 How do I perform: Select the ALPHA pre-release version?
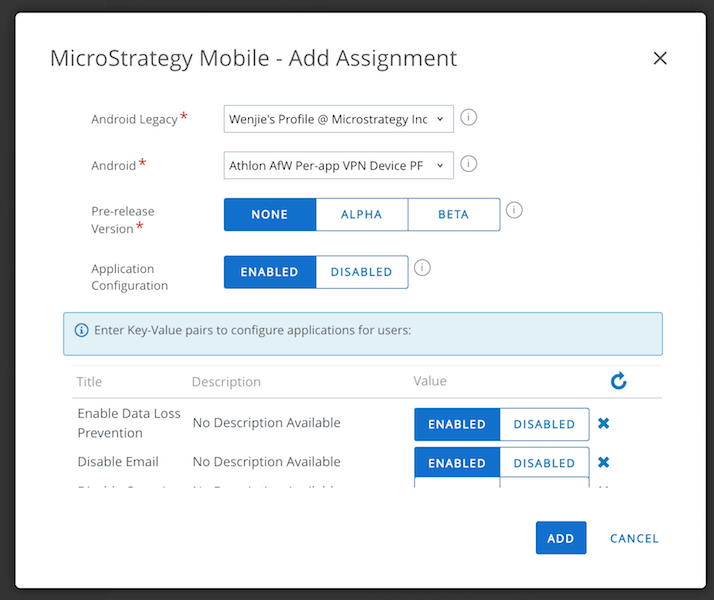[362, 214]
